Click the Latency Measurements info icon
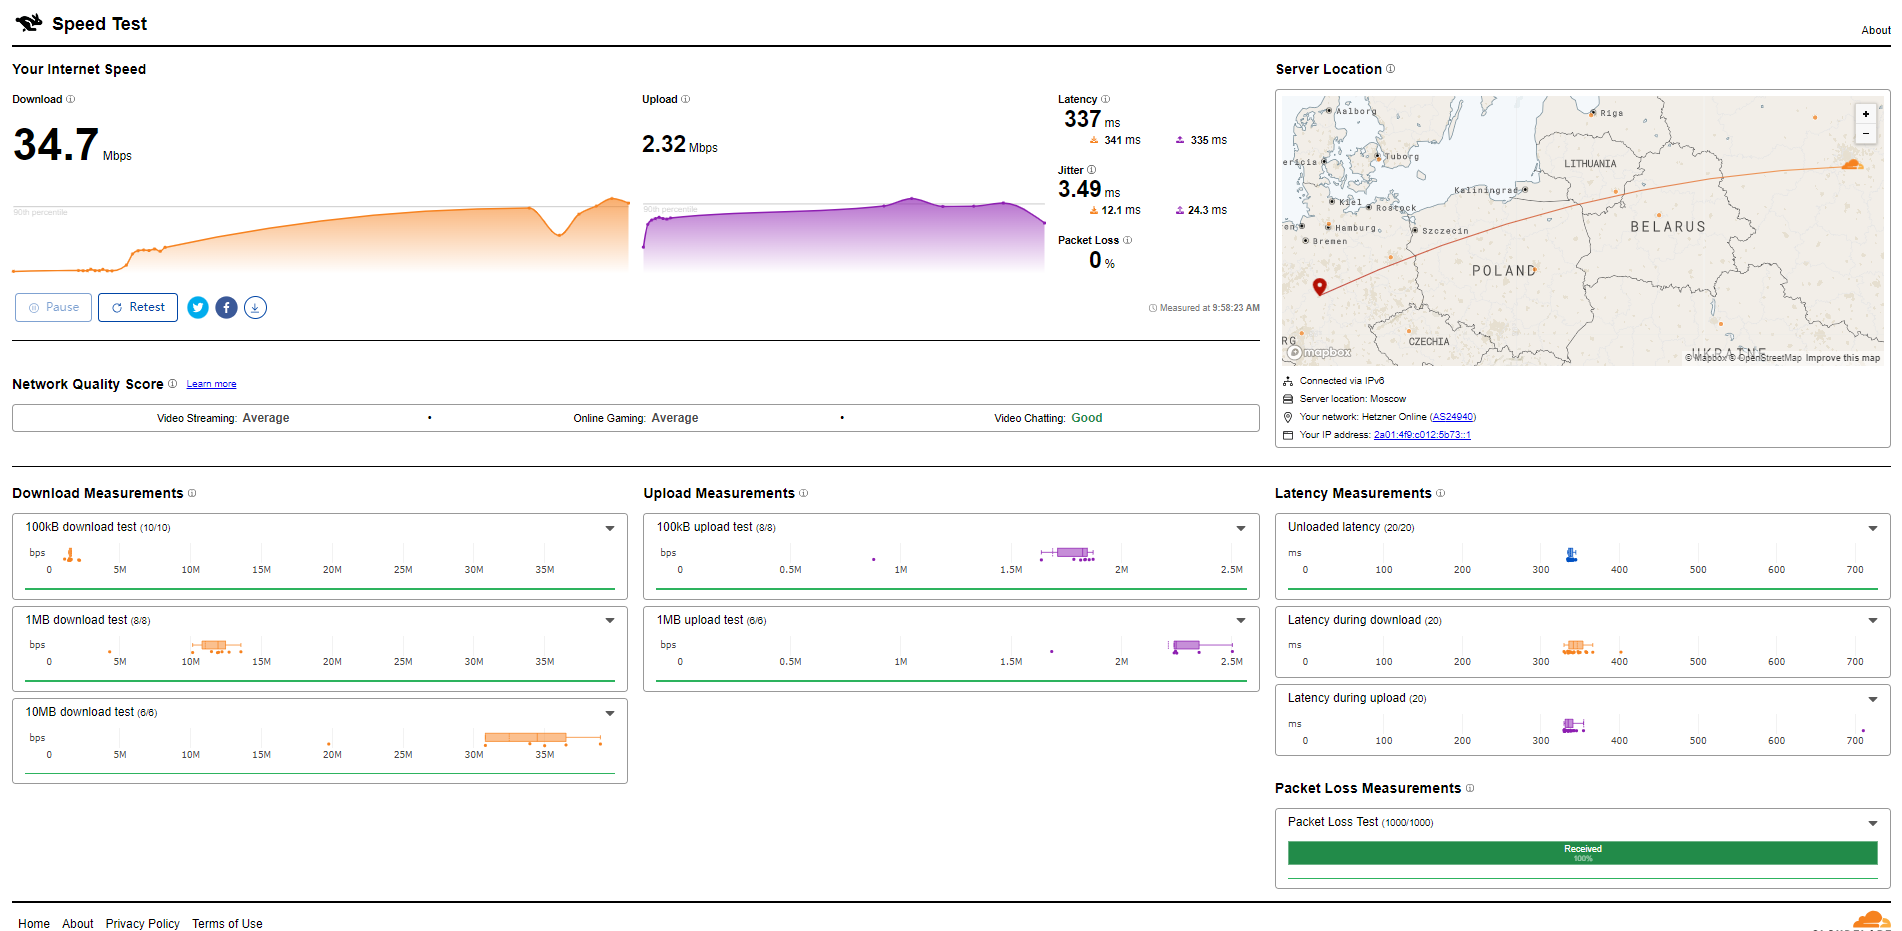 pyautogui.click(x=1440, y=493)
